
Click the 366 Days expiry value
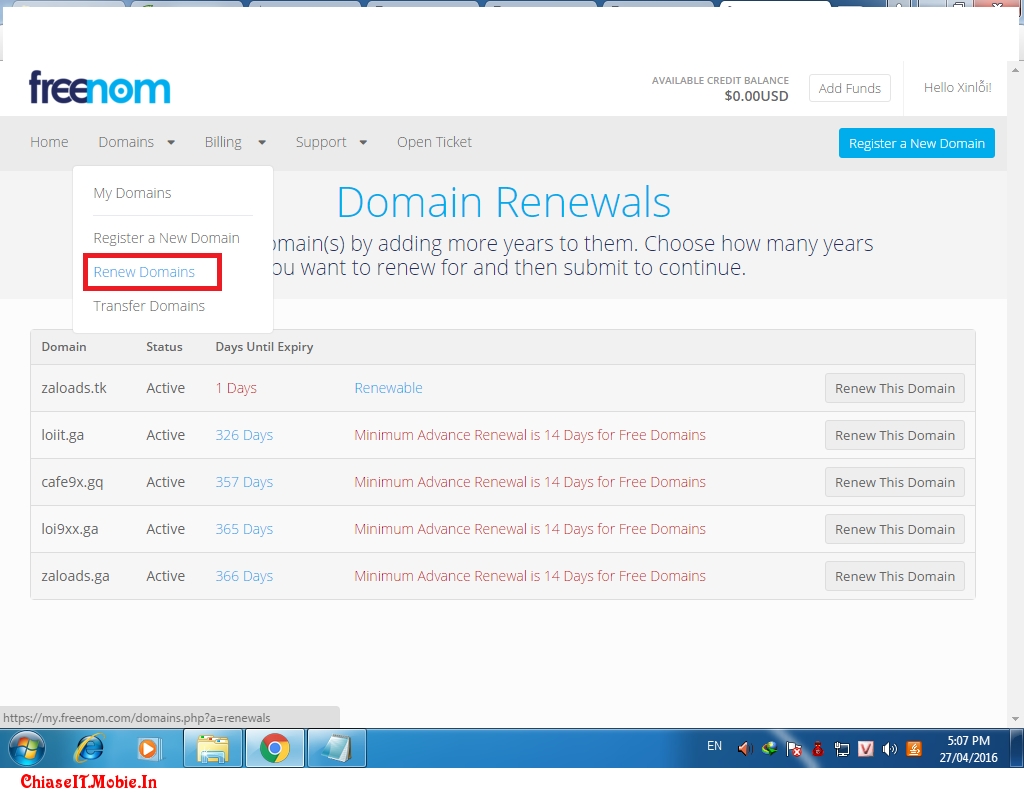point(244,576)
